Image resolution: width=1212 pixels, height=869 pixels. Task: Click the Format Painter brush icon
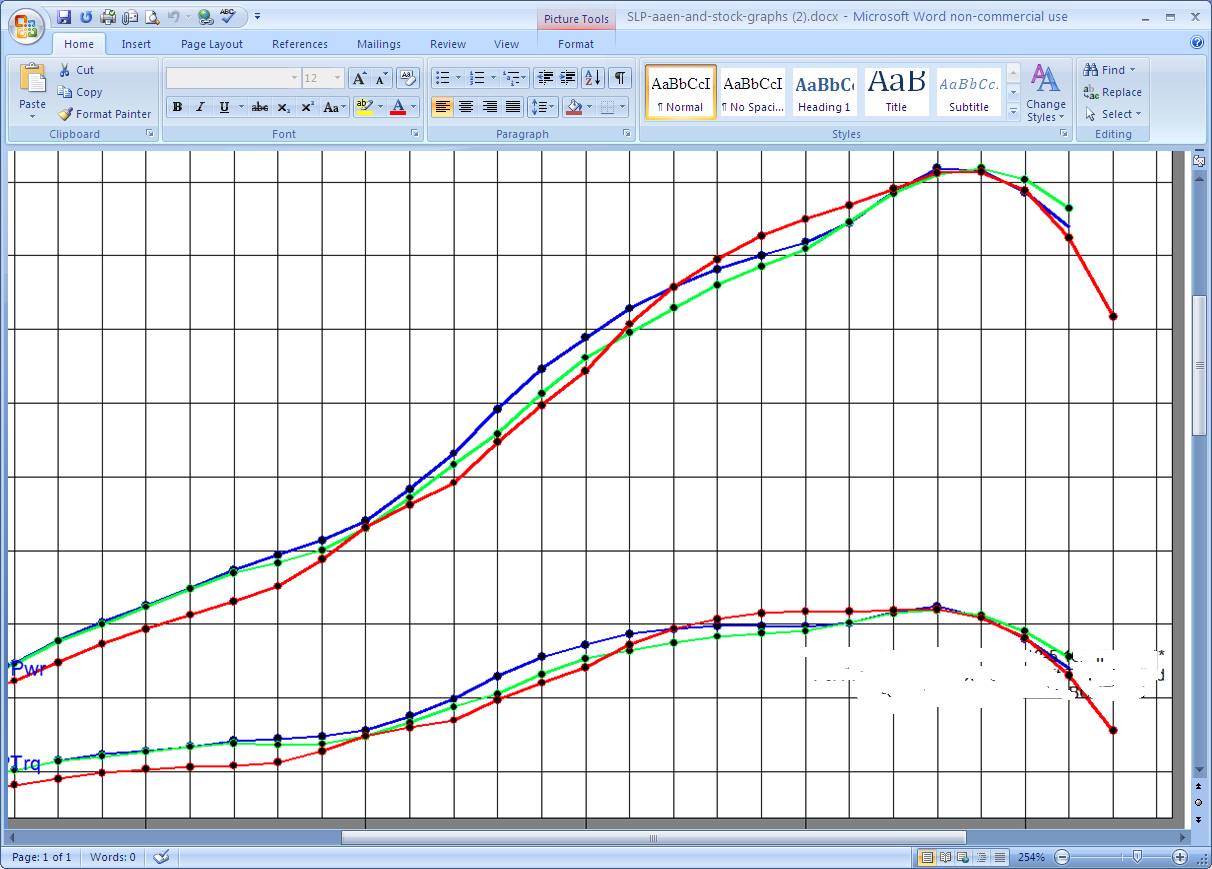point(65,114)
